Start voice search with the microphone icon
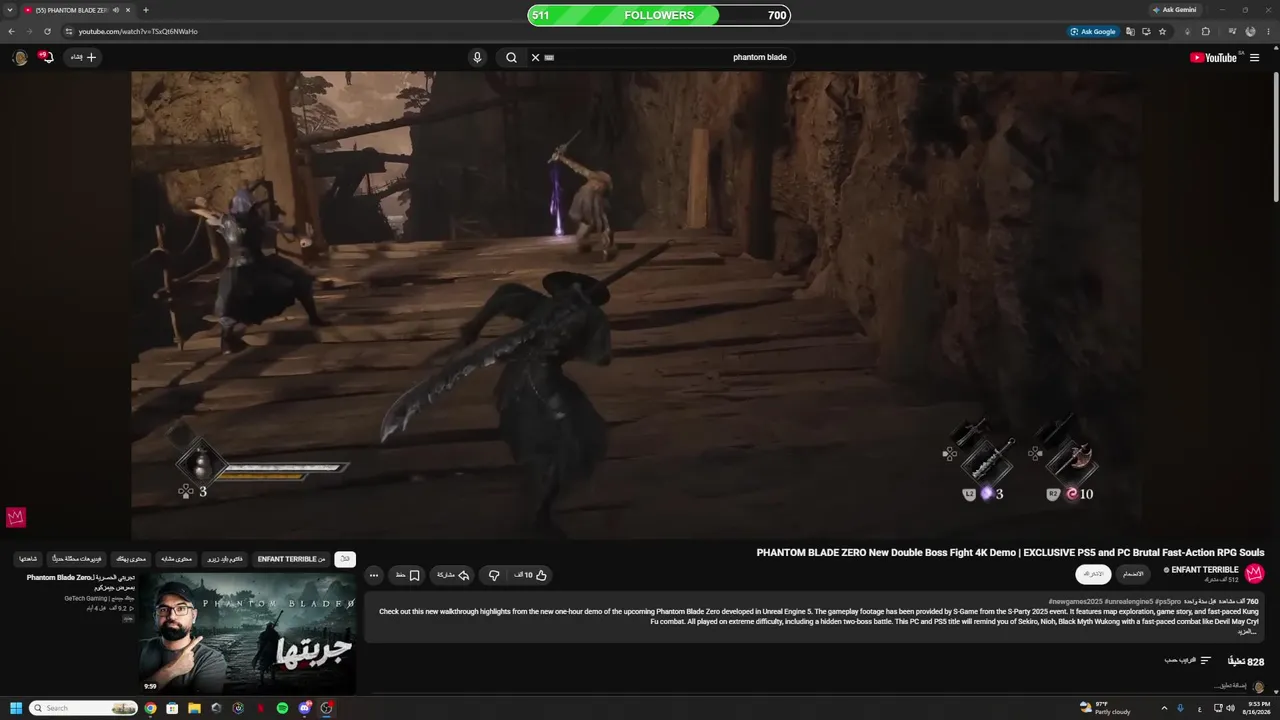Screen dimensions: 1280x720 tap(477, 57)
